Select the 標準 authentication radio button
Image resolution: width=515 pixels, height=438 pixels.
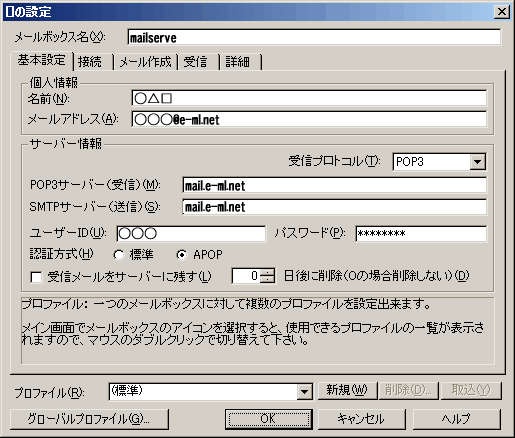click(118, 255)
